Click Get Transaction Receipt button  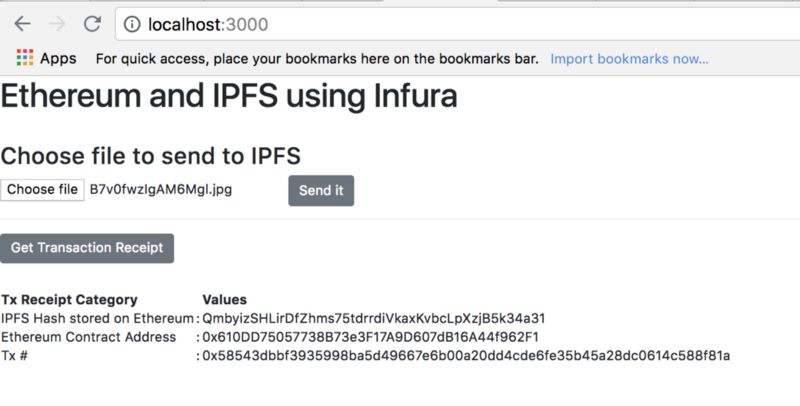click(x=87, y=248)
